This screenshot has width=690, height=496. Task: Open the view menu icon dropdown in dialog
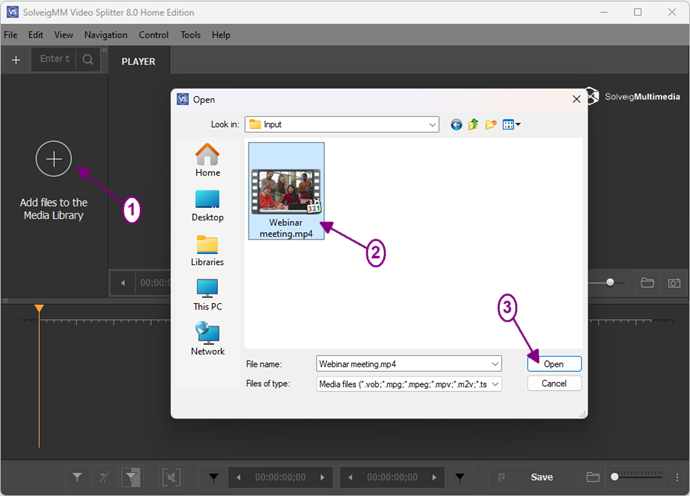click(x=511, y=125)
